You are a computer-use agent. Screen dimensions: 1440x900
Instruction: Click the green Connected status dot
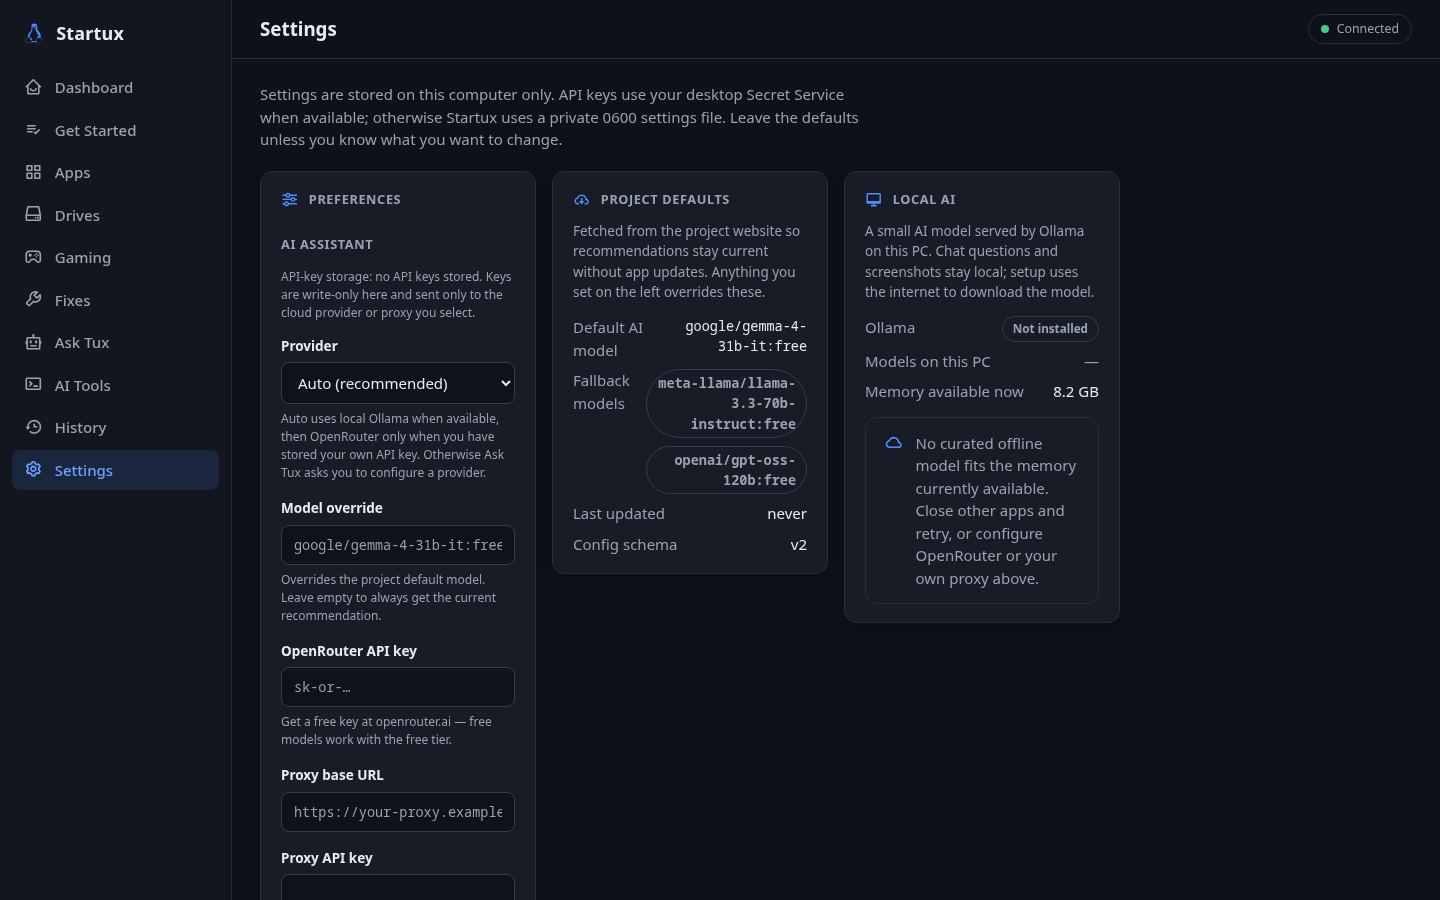[1325, 29]
